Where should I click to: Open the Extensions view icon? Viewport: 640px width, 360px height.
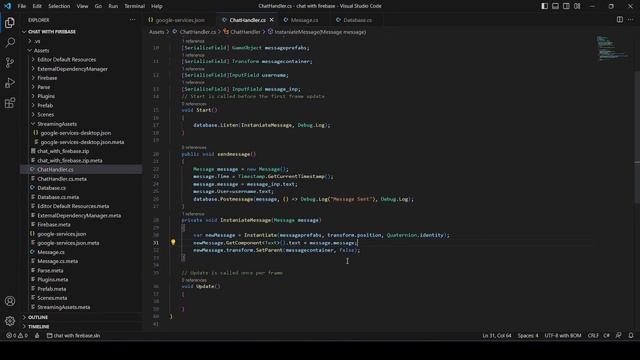coord(10,102)
